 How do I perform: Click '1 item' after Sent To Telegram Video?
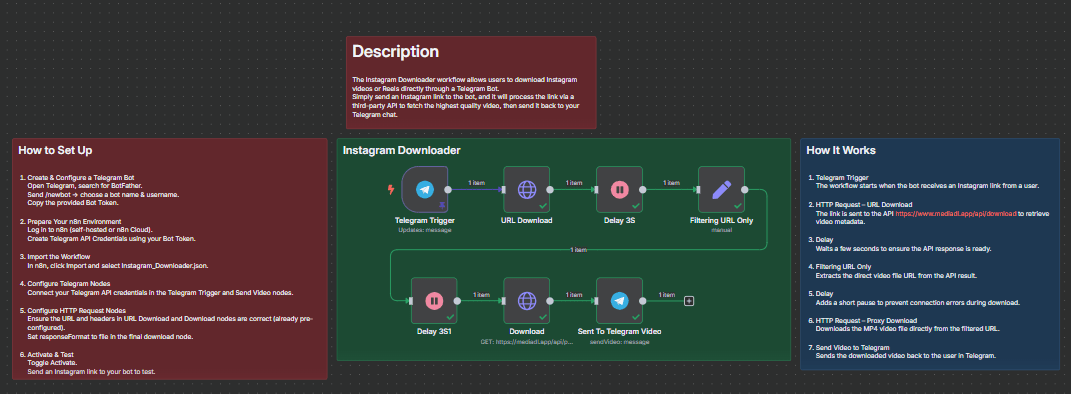667,294
